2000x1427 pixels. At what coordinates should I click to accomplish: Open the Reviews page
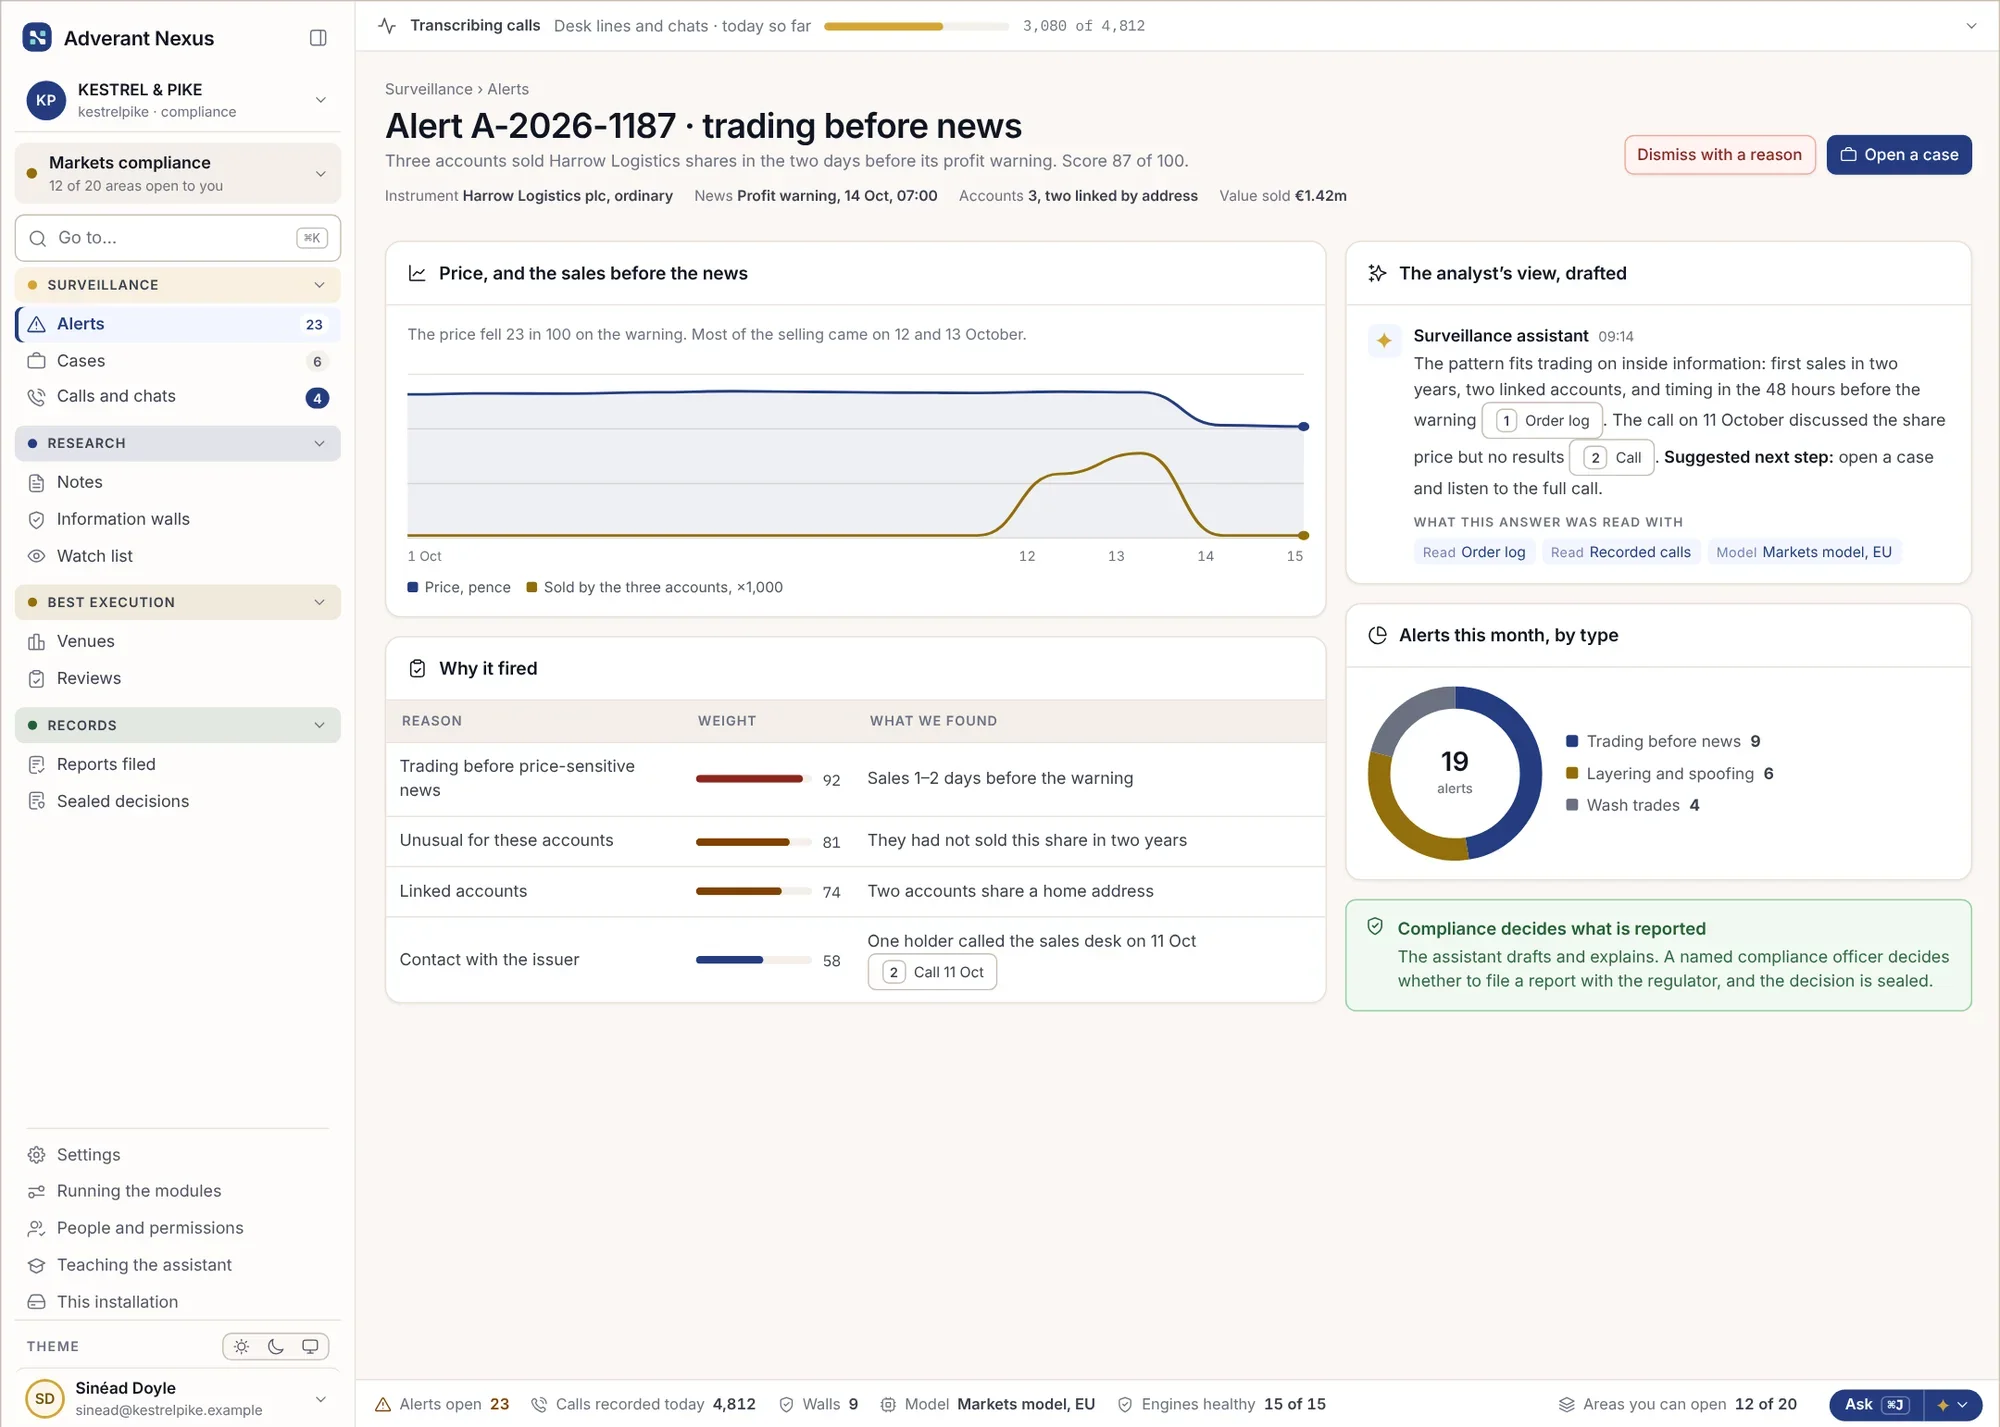point(178,679)
